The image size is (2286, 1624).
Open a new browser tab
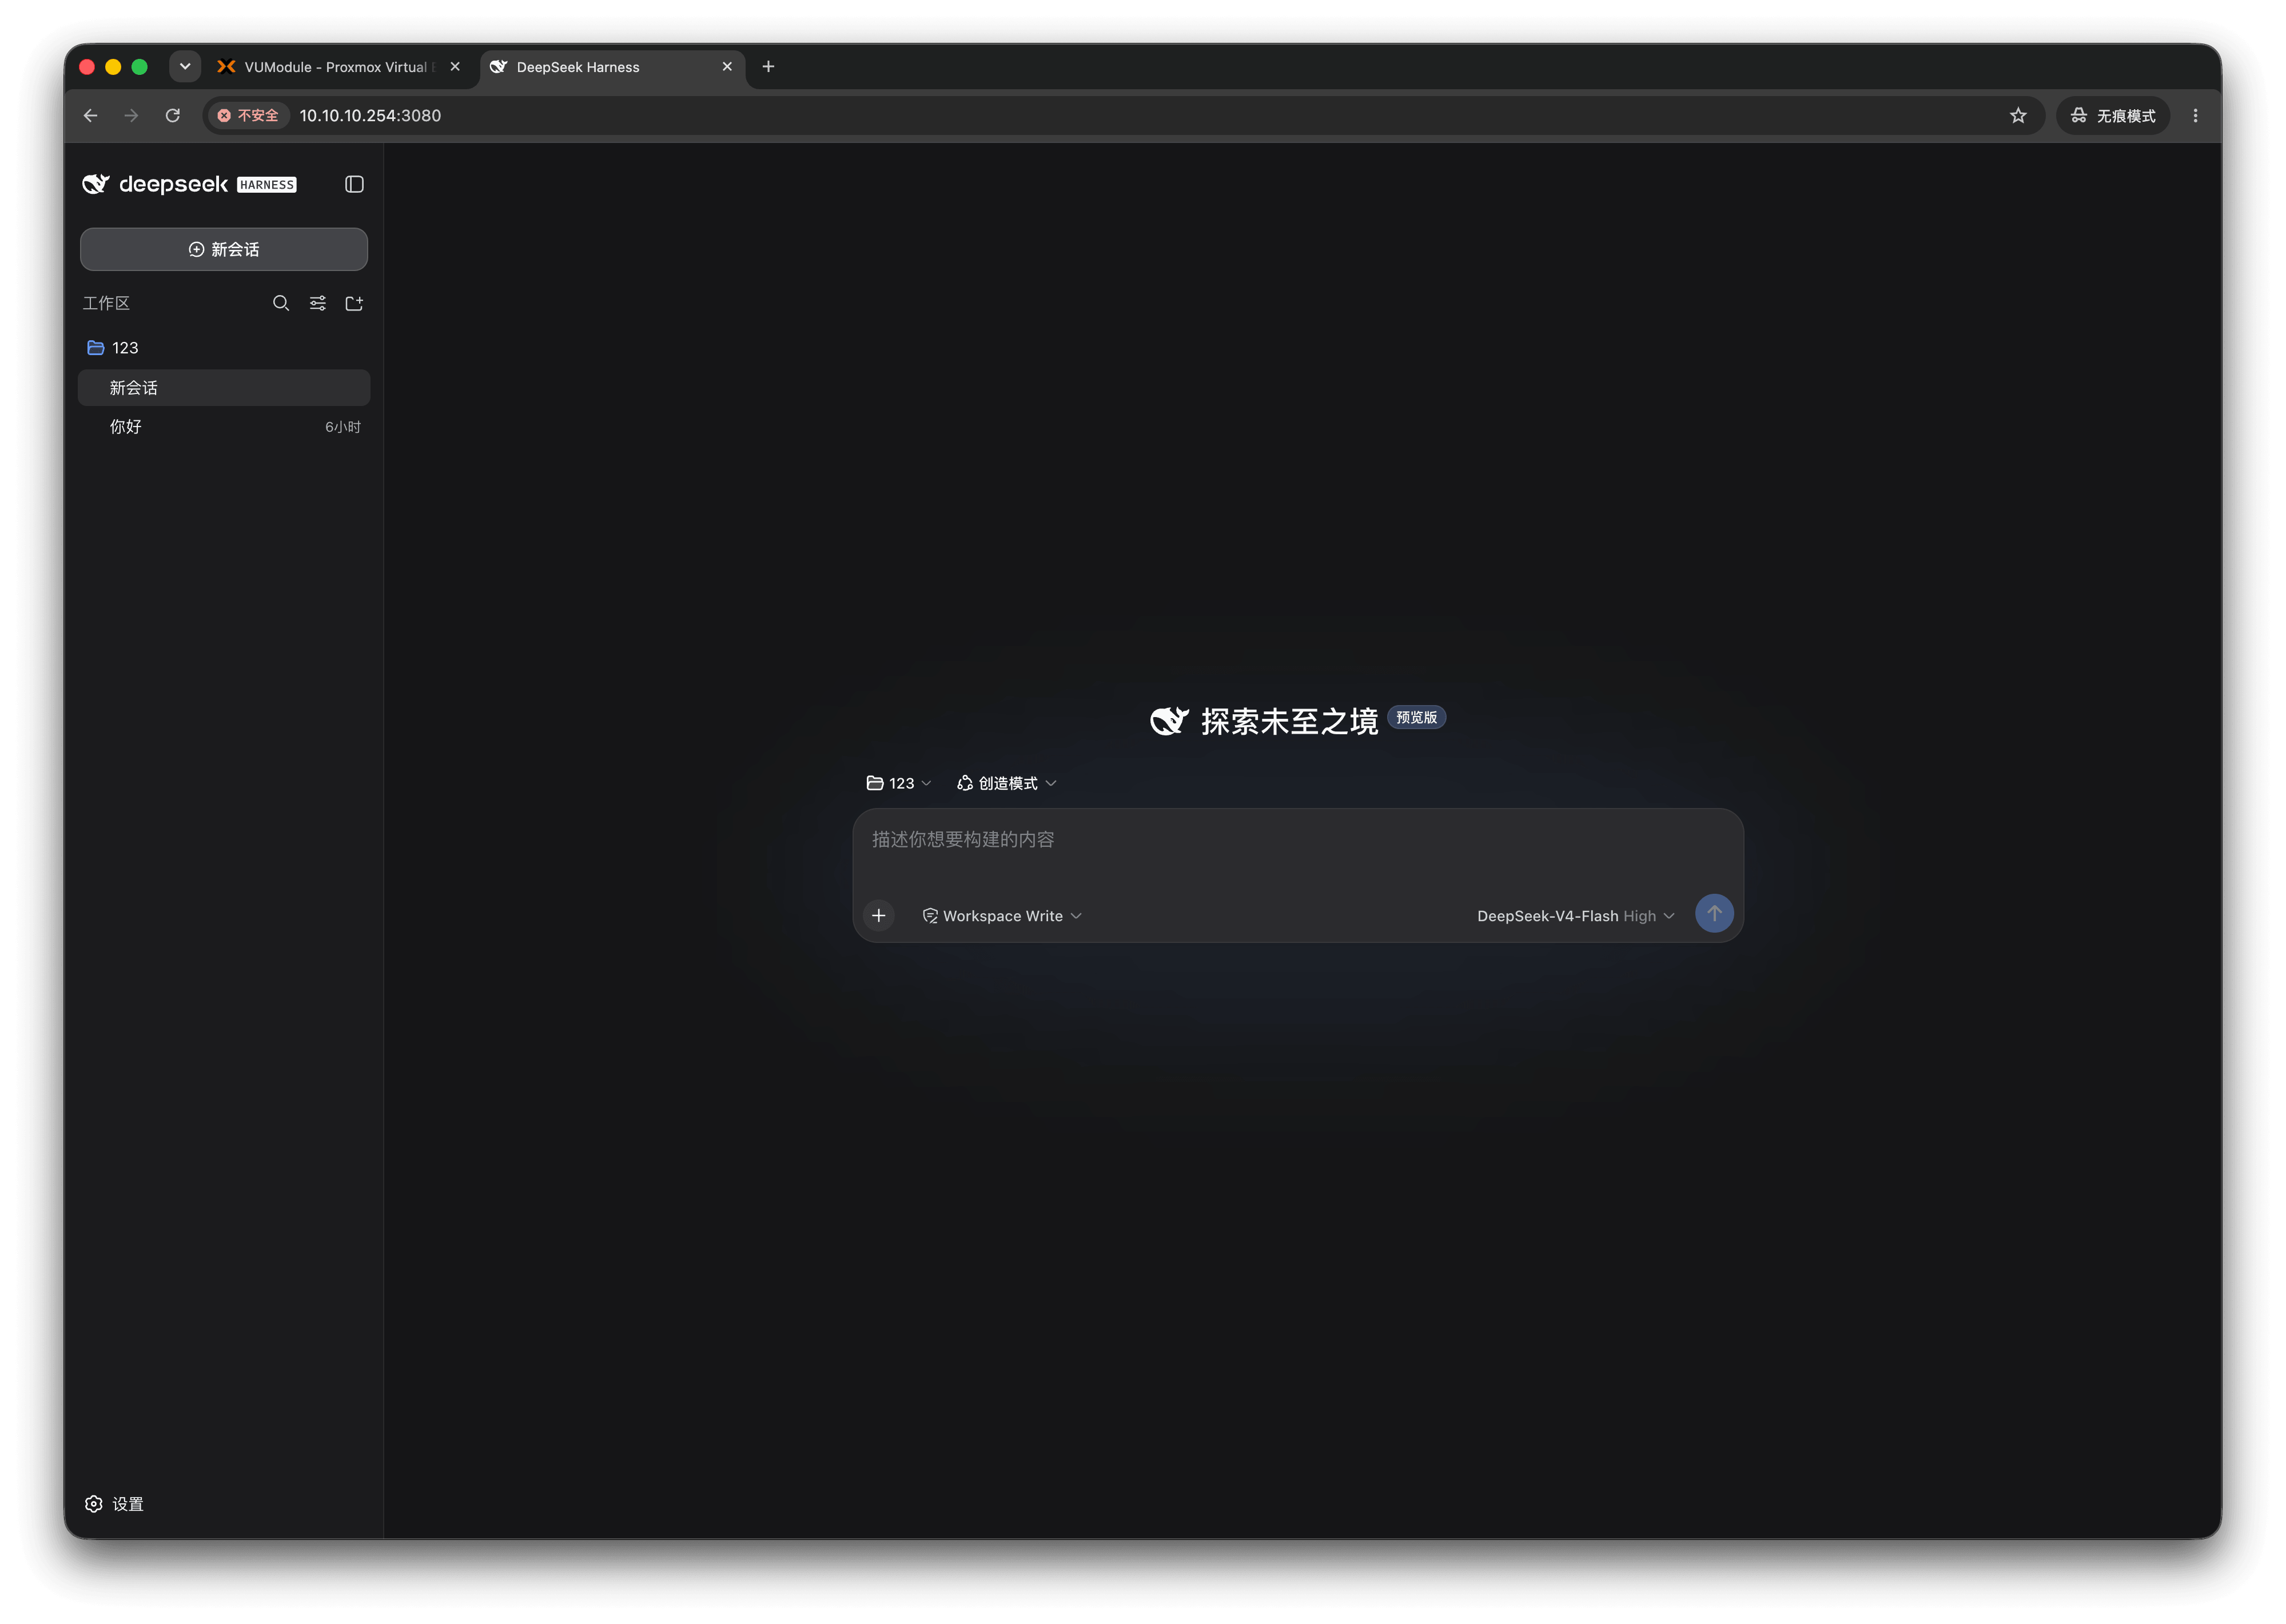(768, 67)
